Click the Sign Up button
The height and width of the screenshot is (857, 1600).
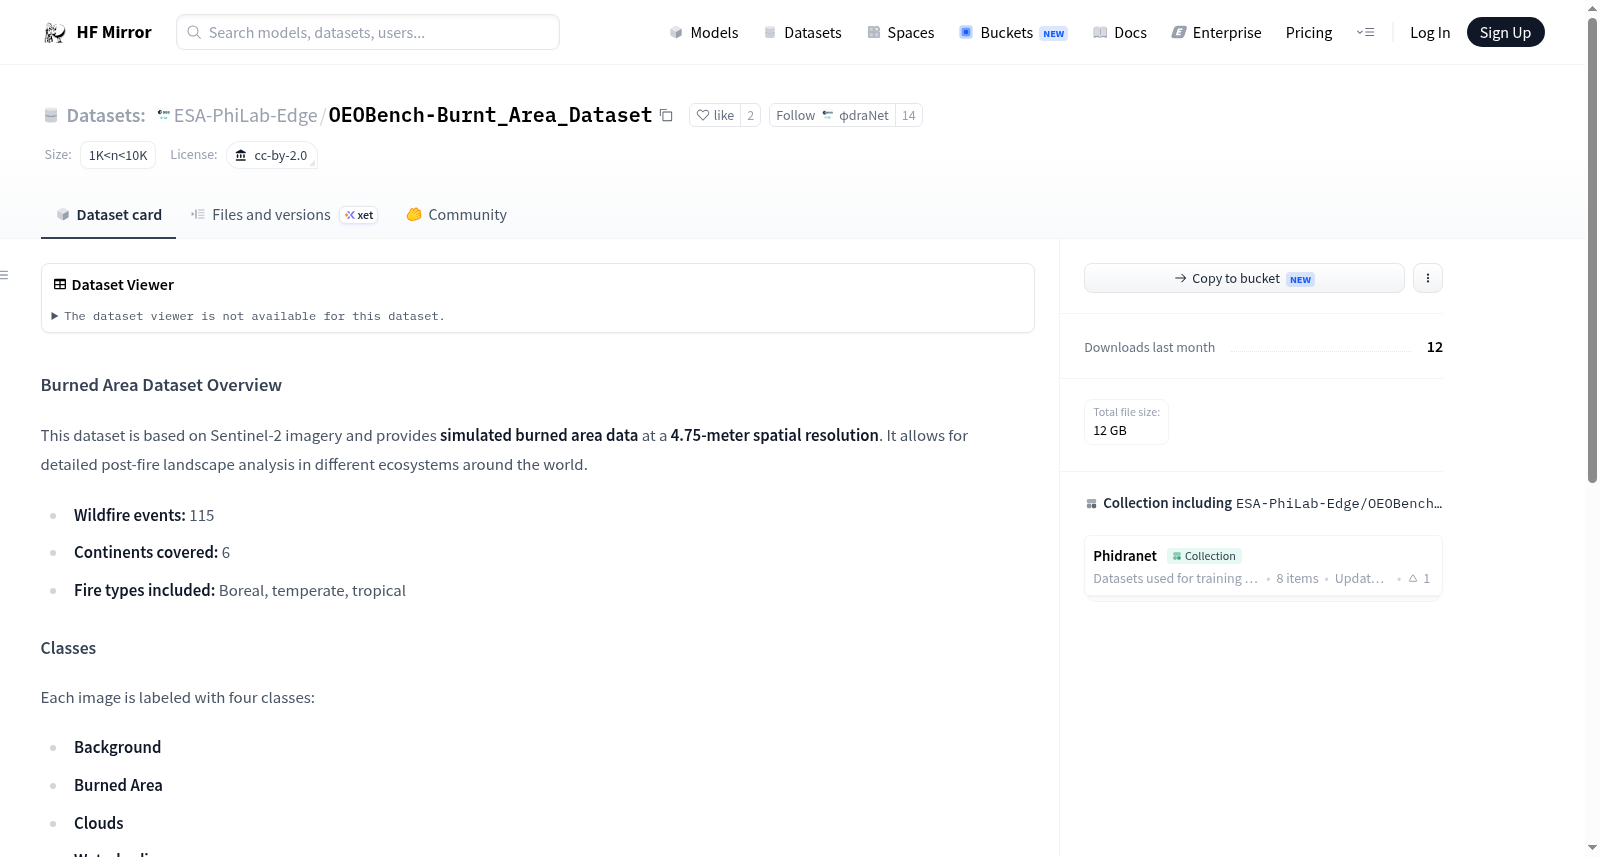[x=1505, y=32]
